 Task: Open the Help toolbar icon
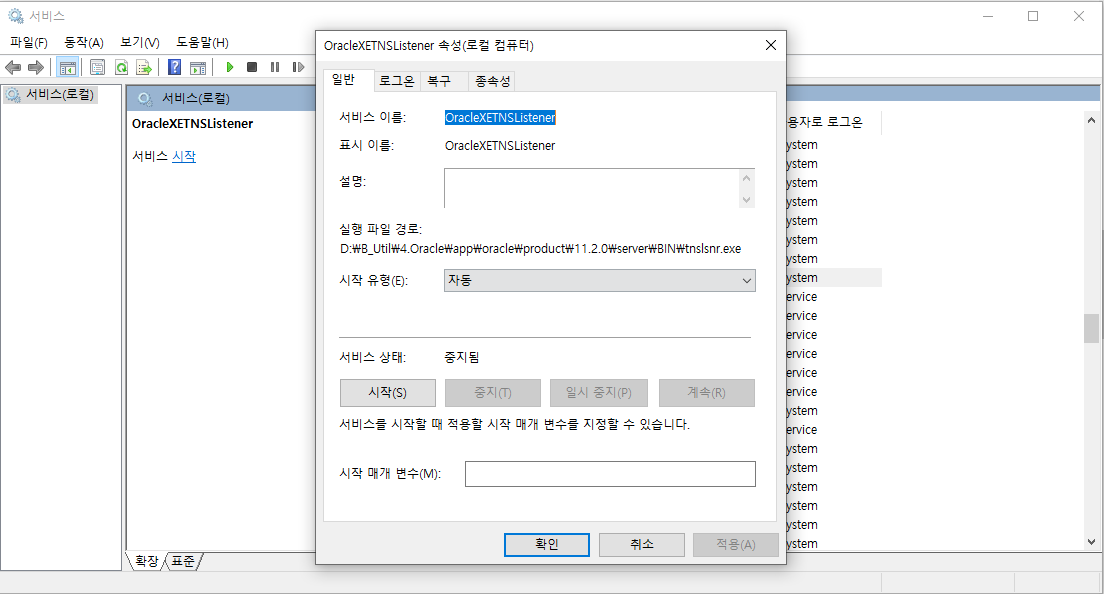click(x=175, y=68)
